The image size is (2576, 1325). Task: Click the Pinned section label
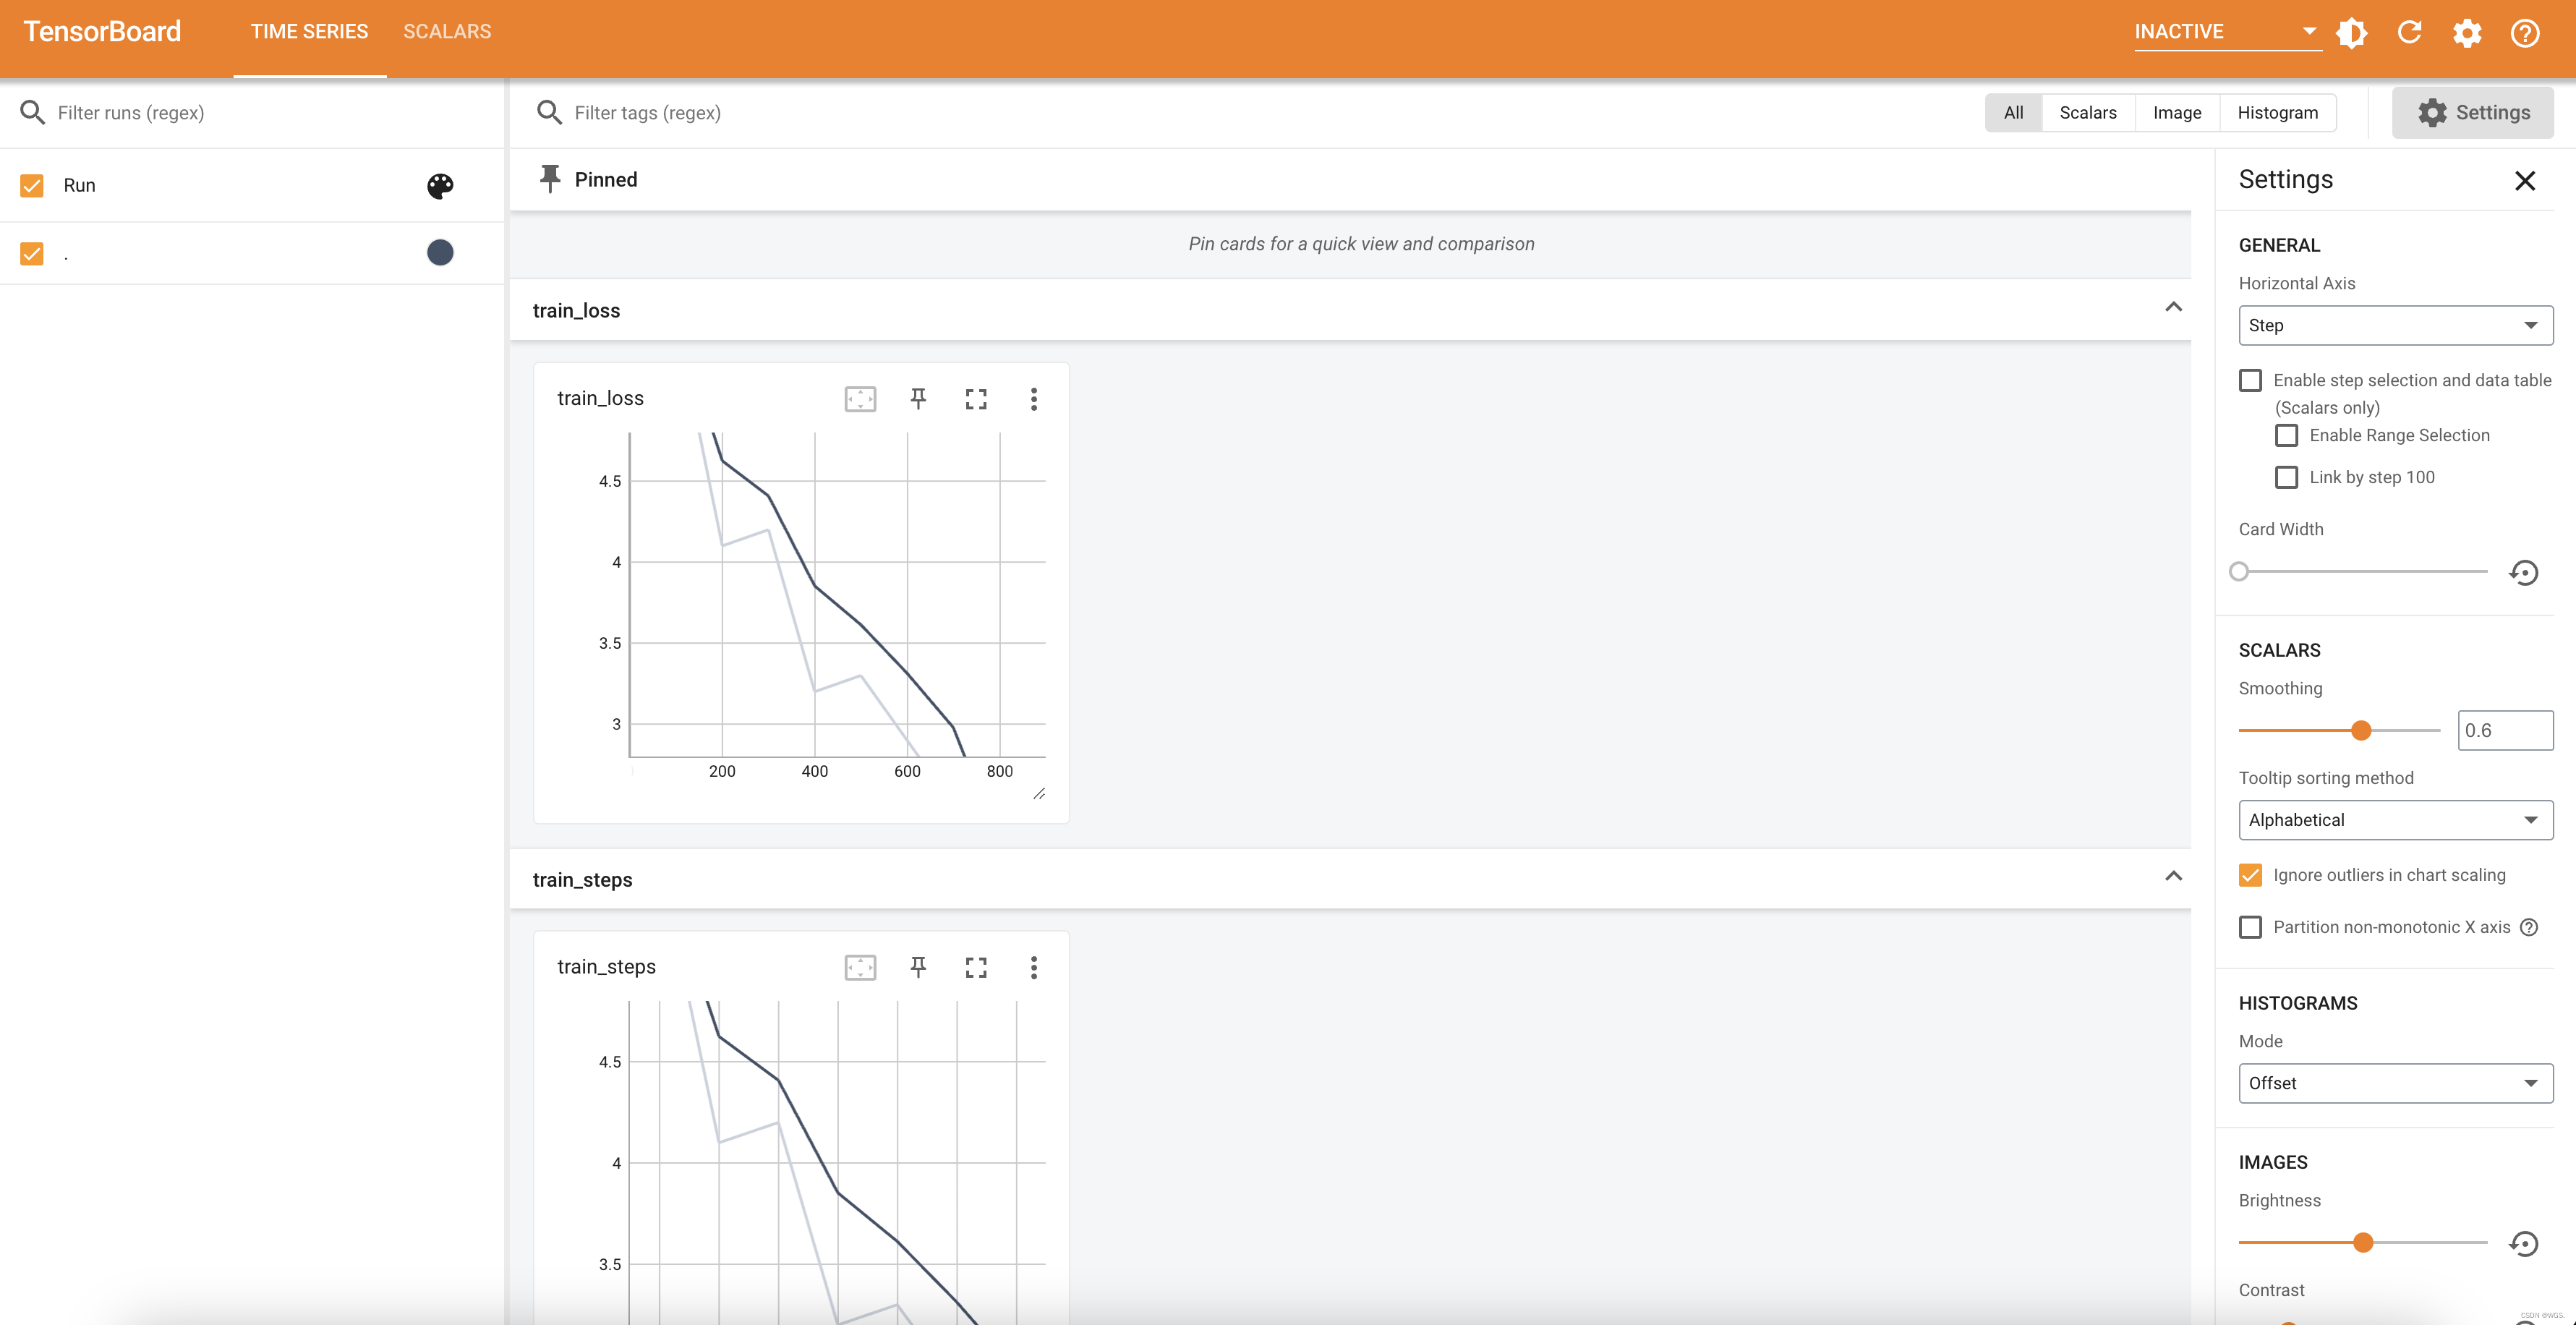(605, 179)
